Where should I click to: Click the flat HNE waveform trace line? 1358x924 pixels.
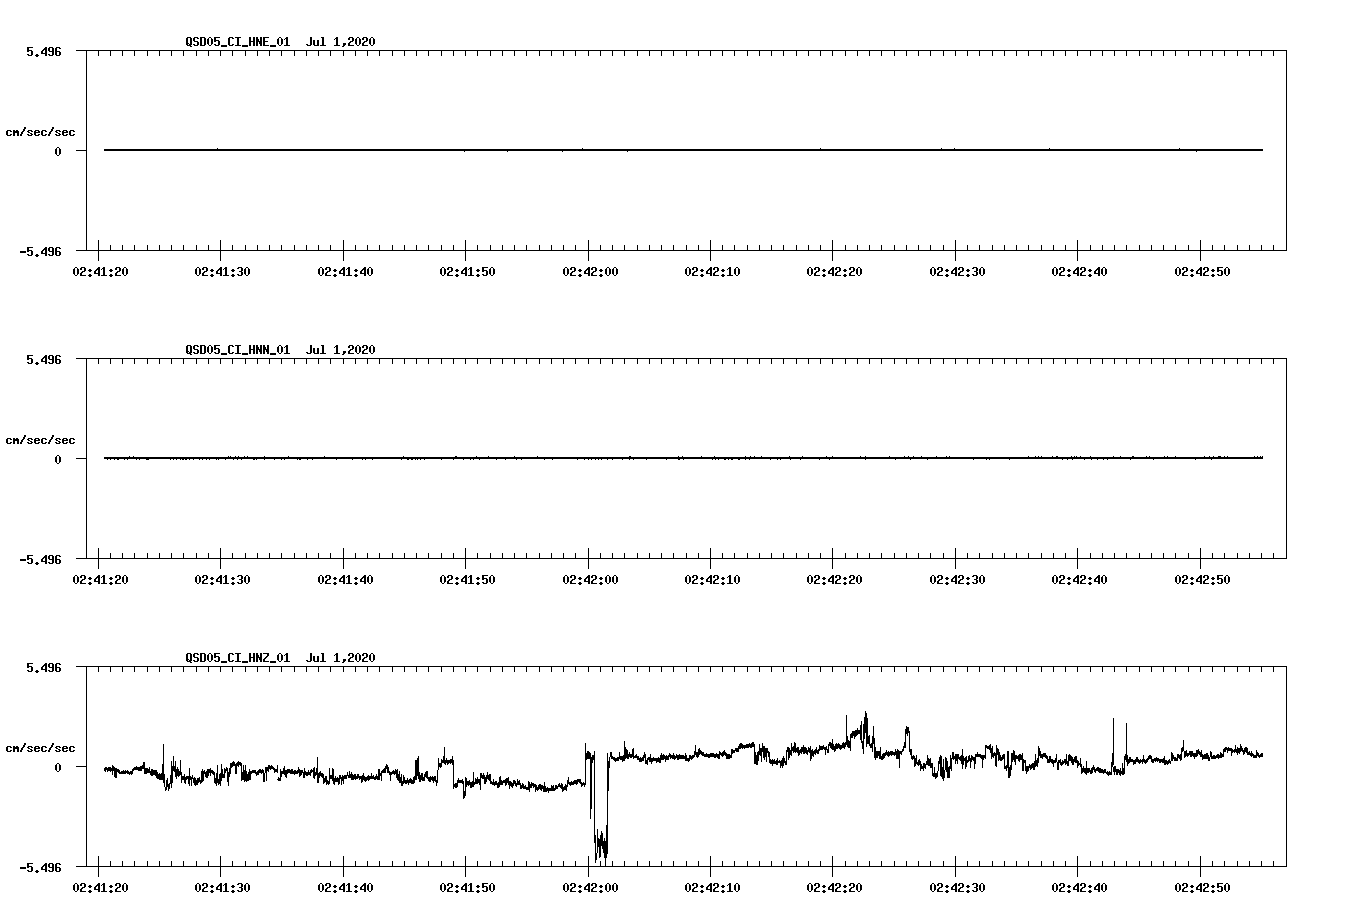pyautogui.click(x=683, y=150)
